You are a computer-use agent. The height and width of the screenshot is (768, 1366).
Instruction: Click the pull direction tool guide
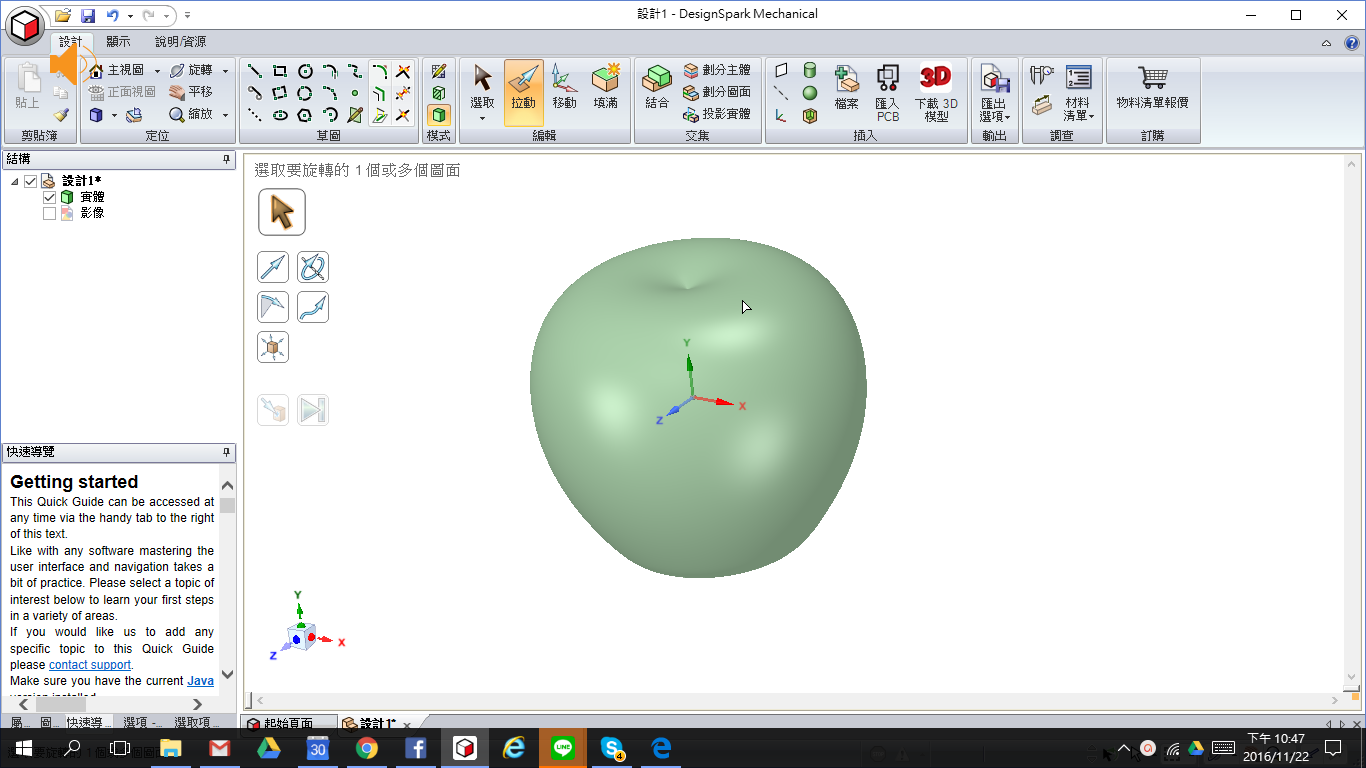[273, 267]
